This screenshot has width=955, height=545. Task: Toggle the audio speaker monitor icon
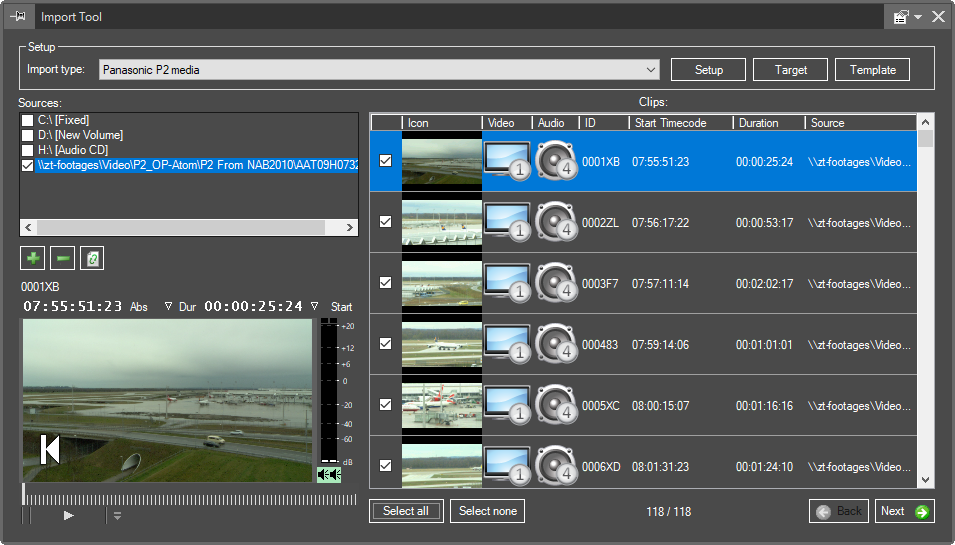point(329,474)
